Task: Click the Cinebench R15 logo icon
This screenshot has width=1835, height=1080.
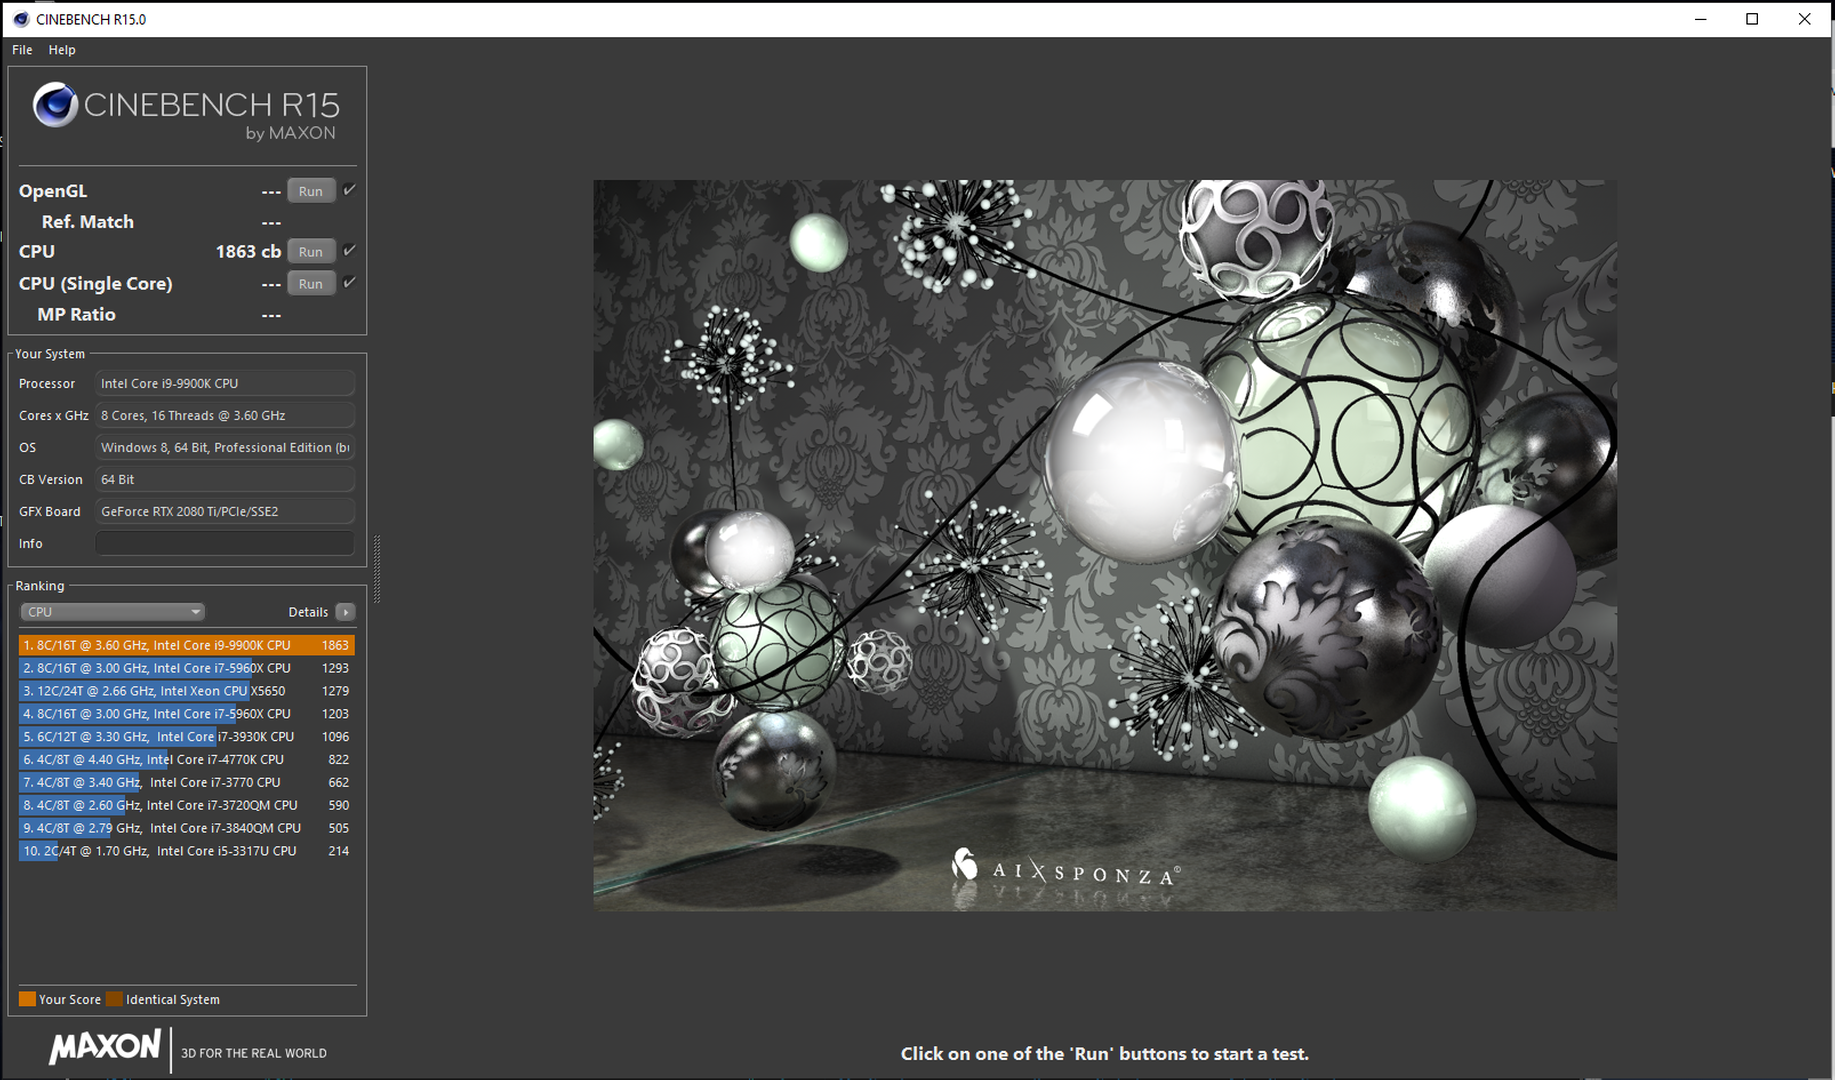Action: click(55, 105)
